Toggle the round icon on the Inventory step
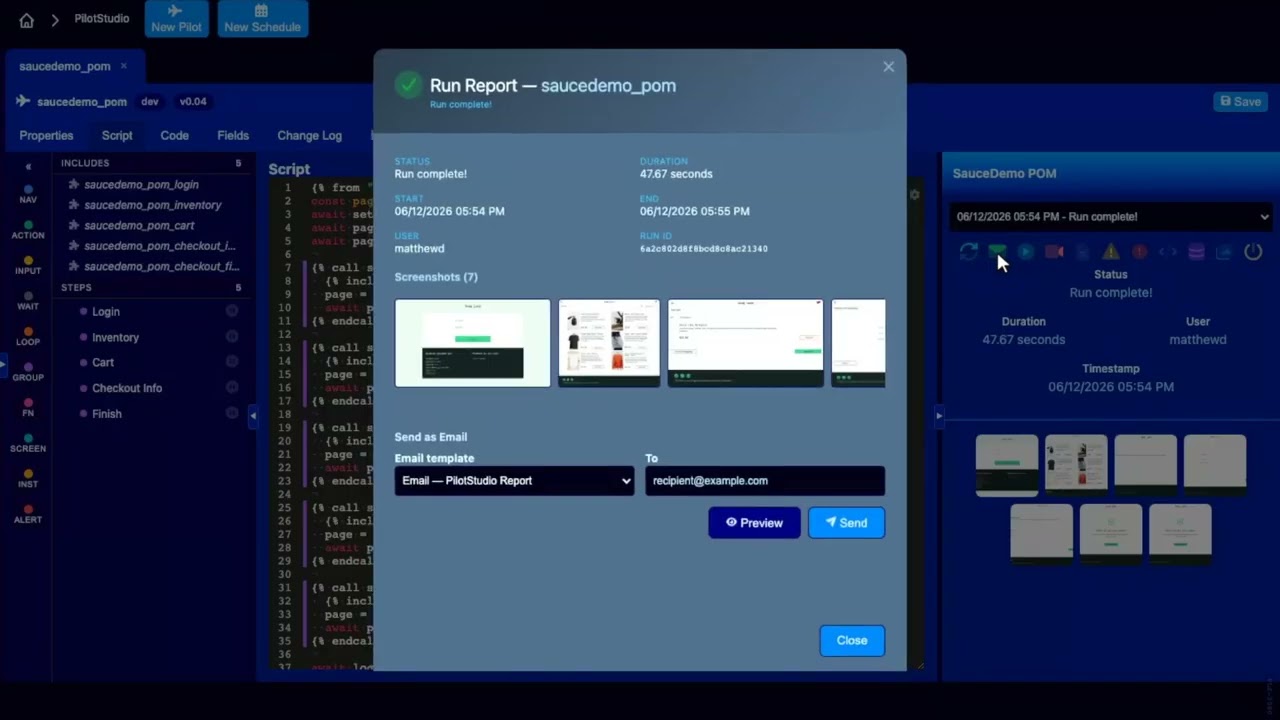This screenshot has height=720, width=1280. (x=232, y=337)
